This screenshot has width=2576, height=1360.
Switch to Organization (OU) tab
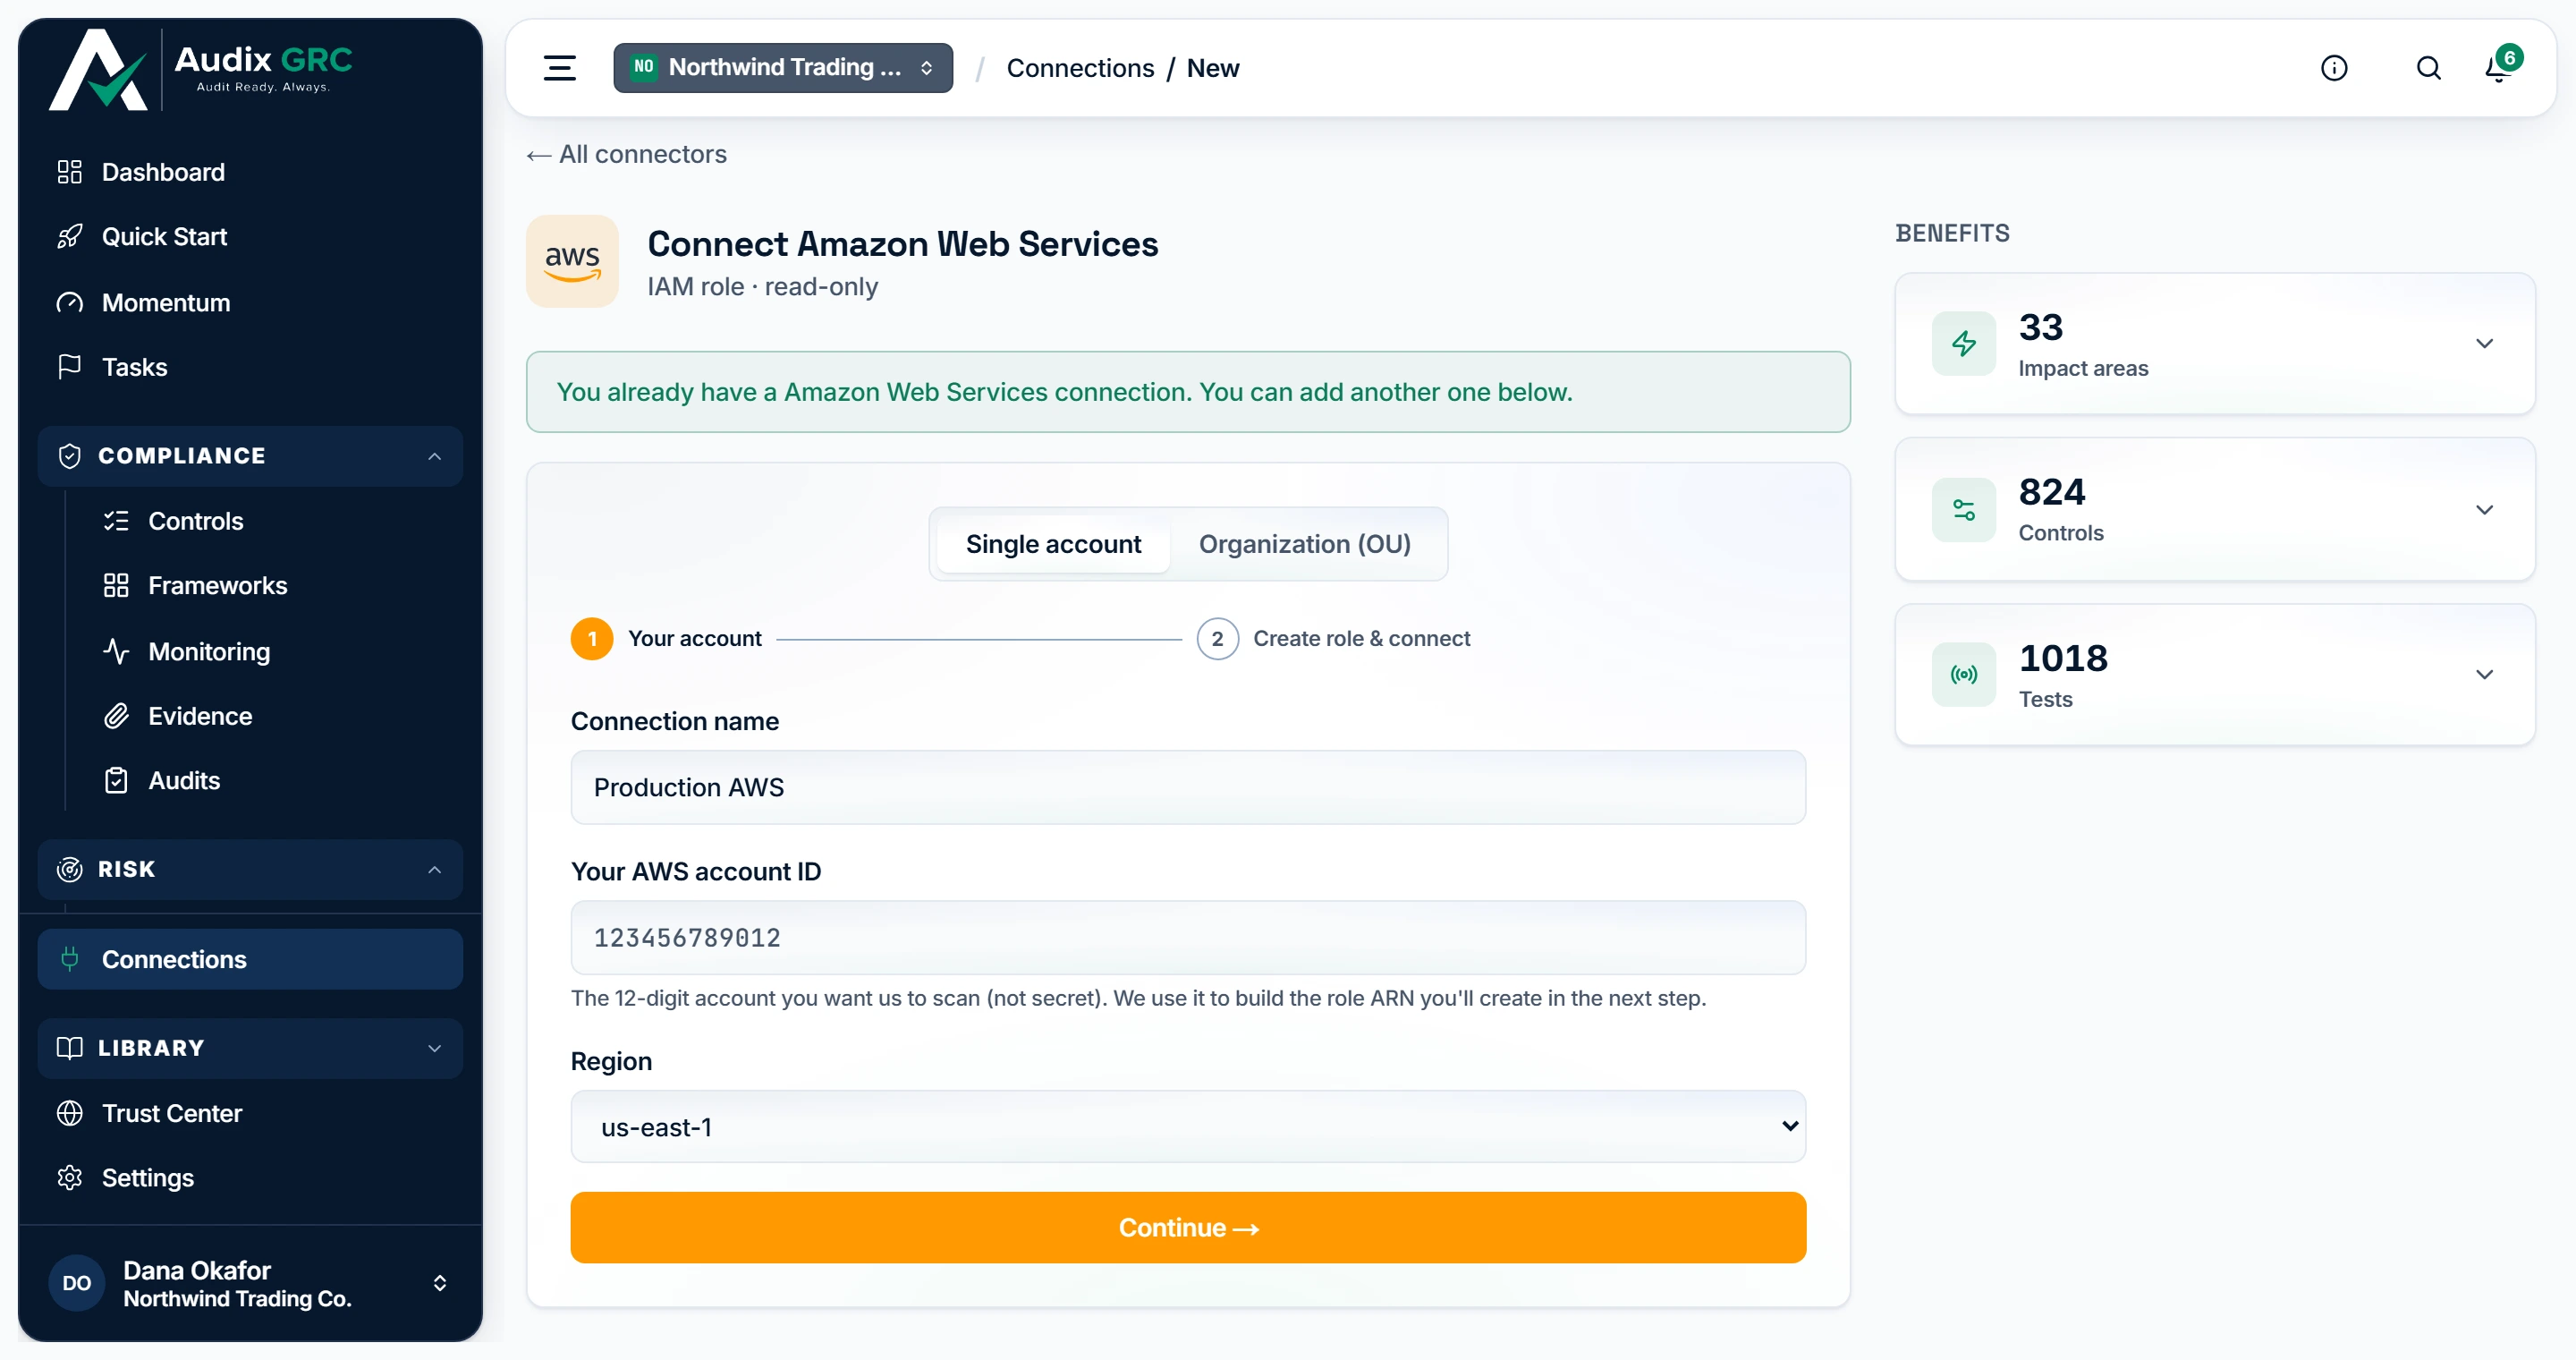tap(1305, 544)
